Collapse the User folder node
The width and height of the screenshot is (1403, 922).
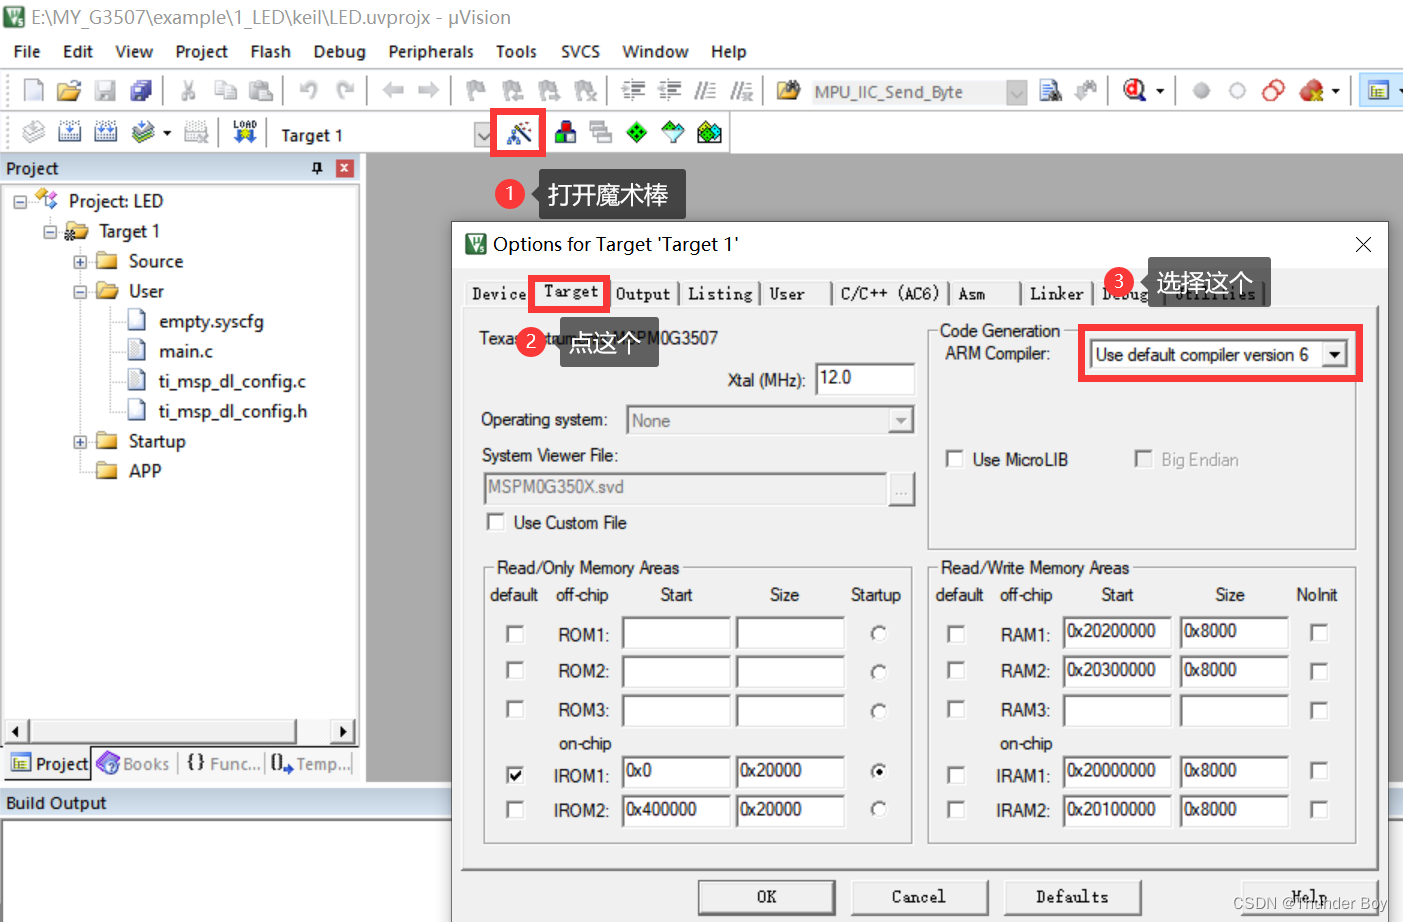[x=80, y=292]
